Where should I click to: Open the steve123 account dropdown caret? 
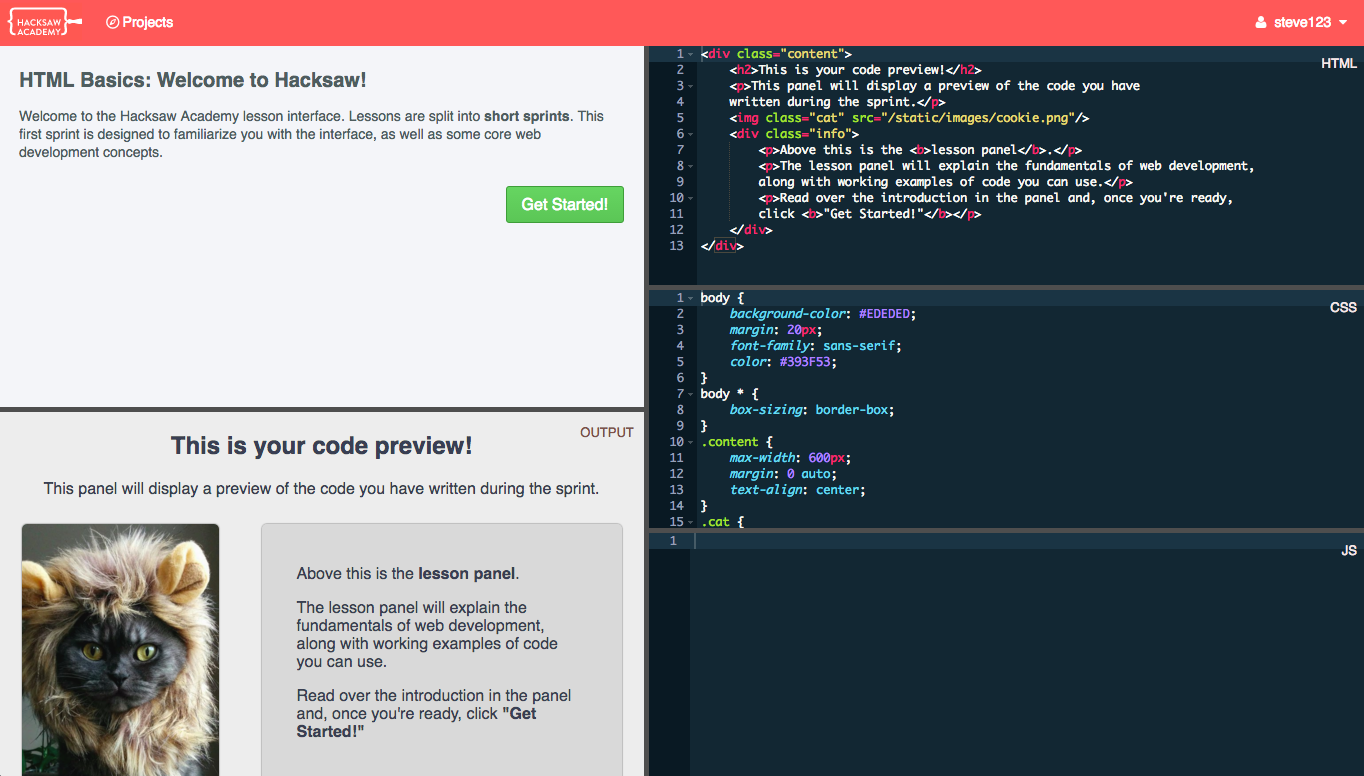(1343, 23)
